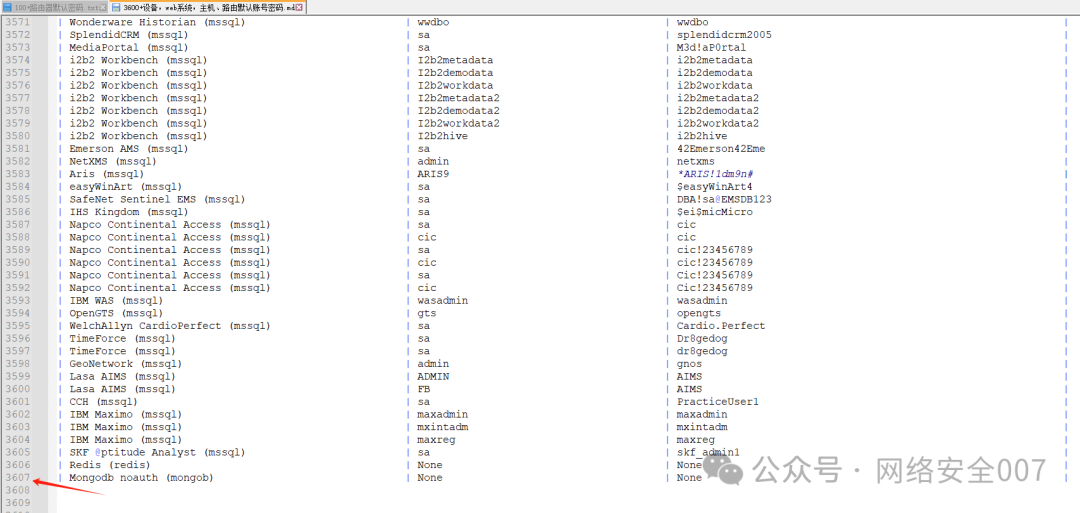
Task: Click the text "SafeNet Sentinel EMS (mssql)"
Action: tap(157, 199)
